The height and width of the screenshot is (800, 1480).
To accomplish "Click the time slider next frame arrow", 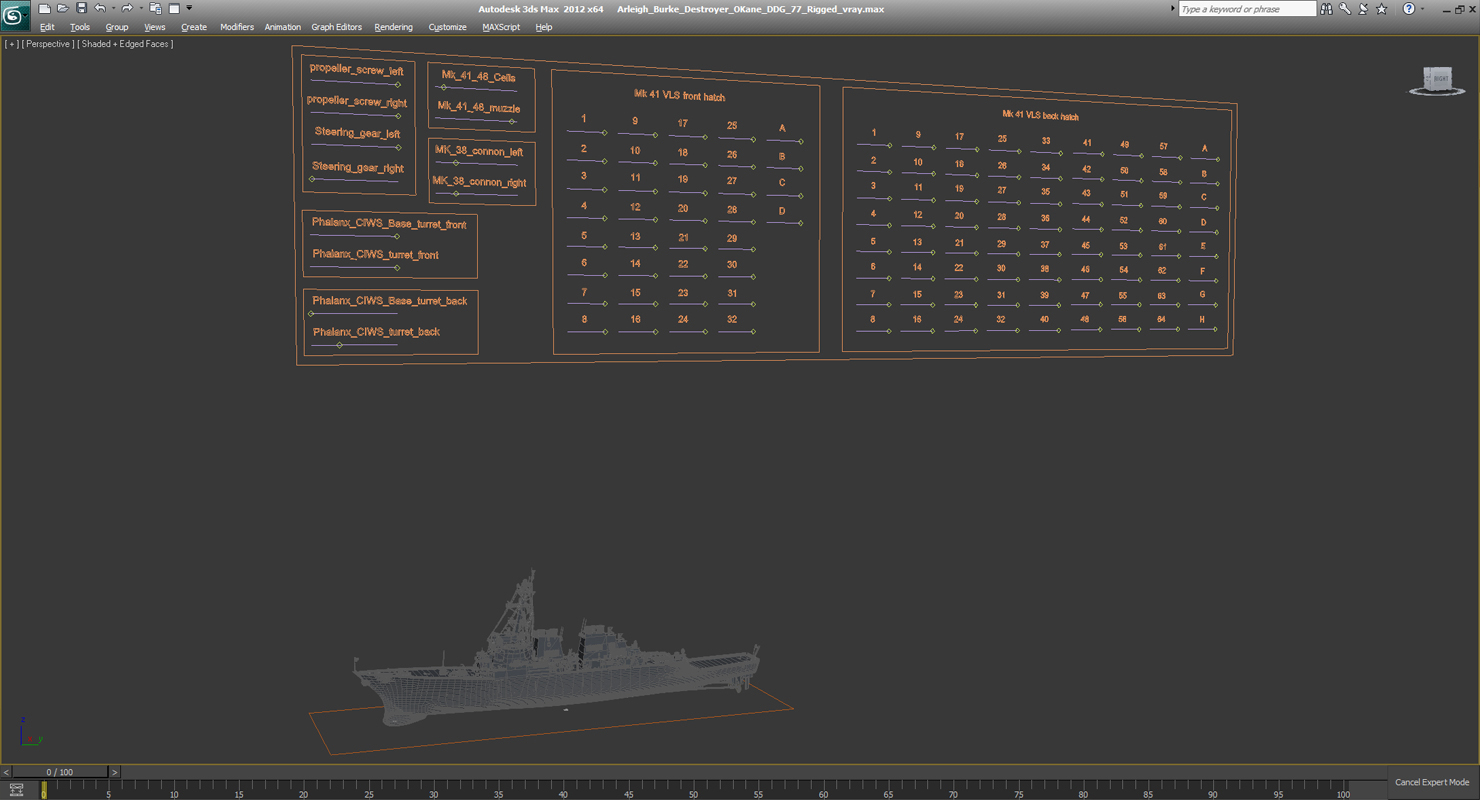I will 114,772.
